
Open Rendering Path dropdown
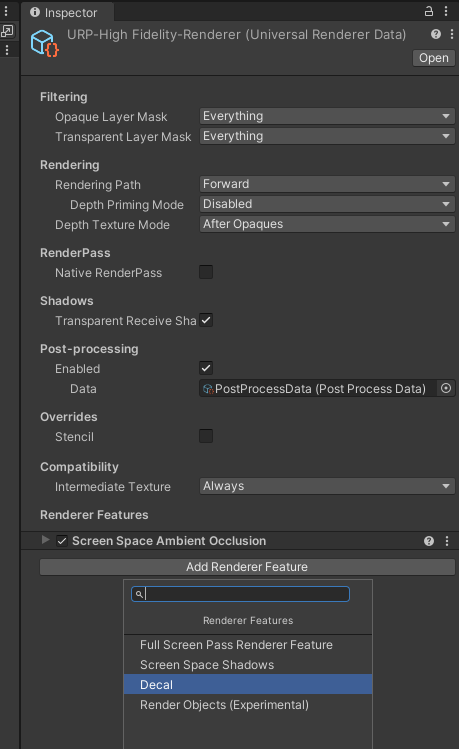click(327, 184)
